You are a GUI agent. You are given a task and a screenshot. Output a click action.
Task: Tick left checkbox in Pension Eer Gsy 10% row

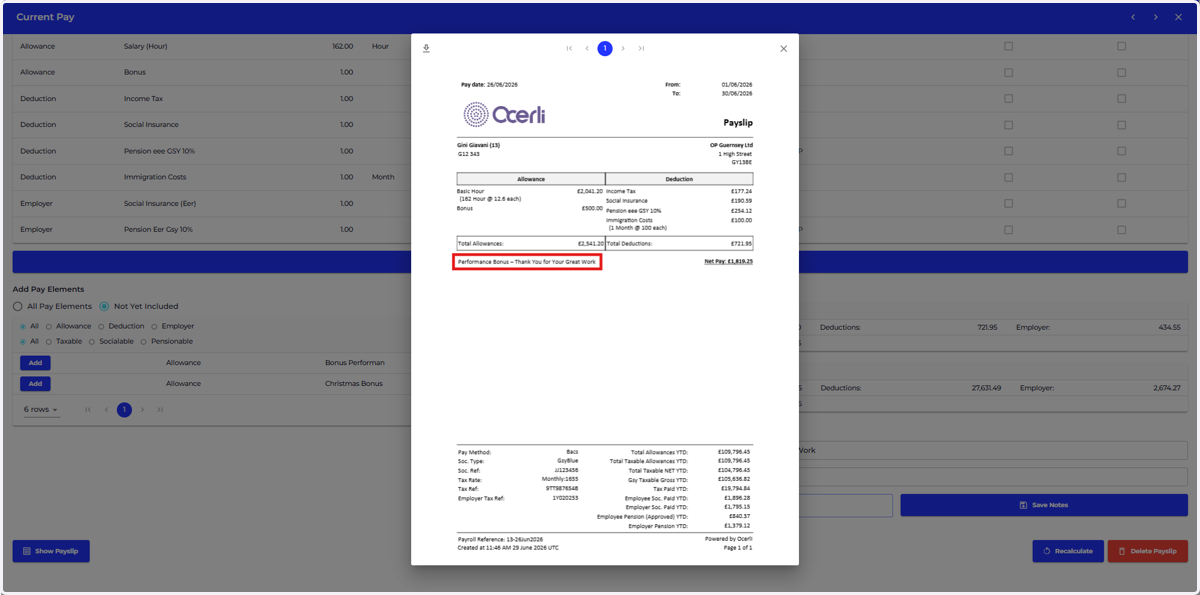1008,229
